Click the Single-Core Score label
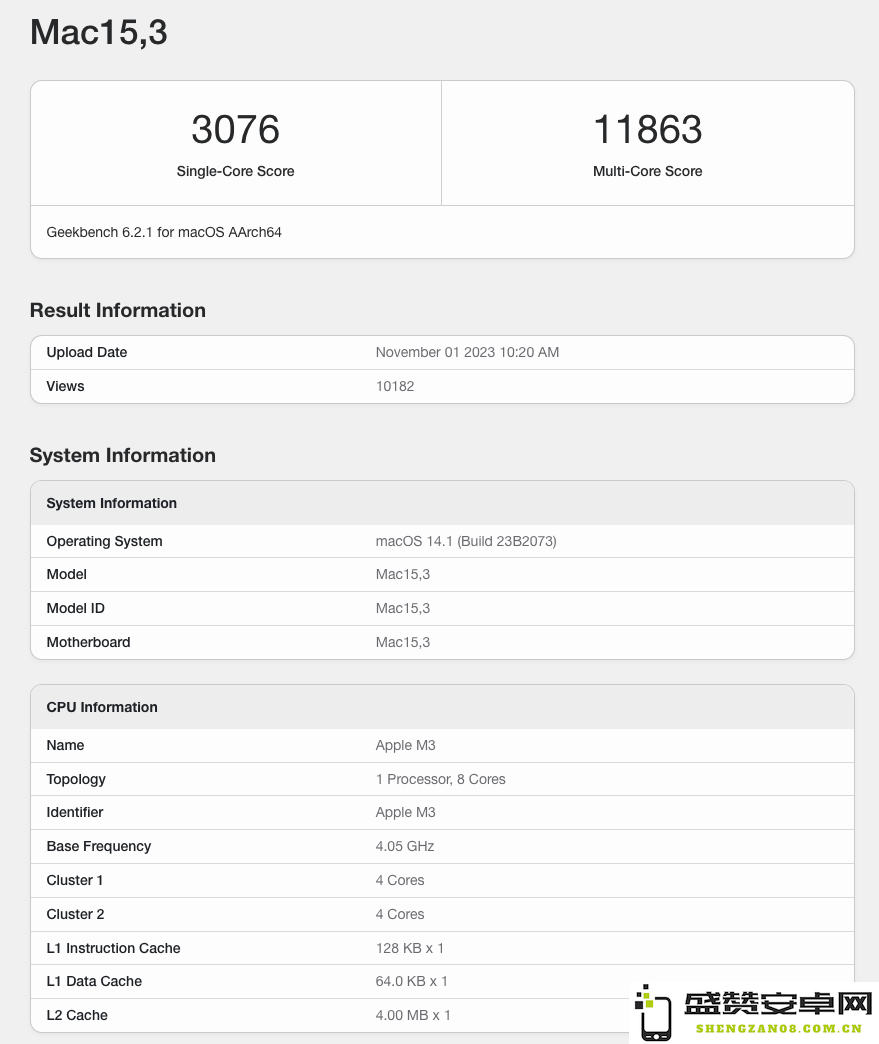Screen dimensions: 879x1044 pos(236,171)
